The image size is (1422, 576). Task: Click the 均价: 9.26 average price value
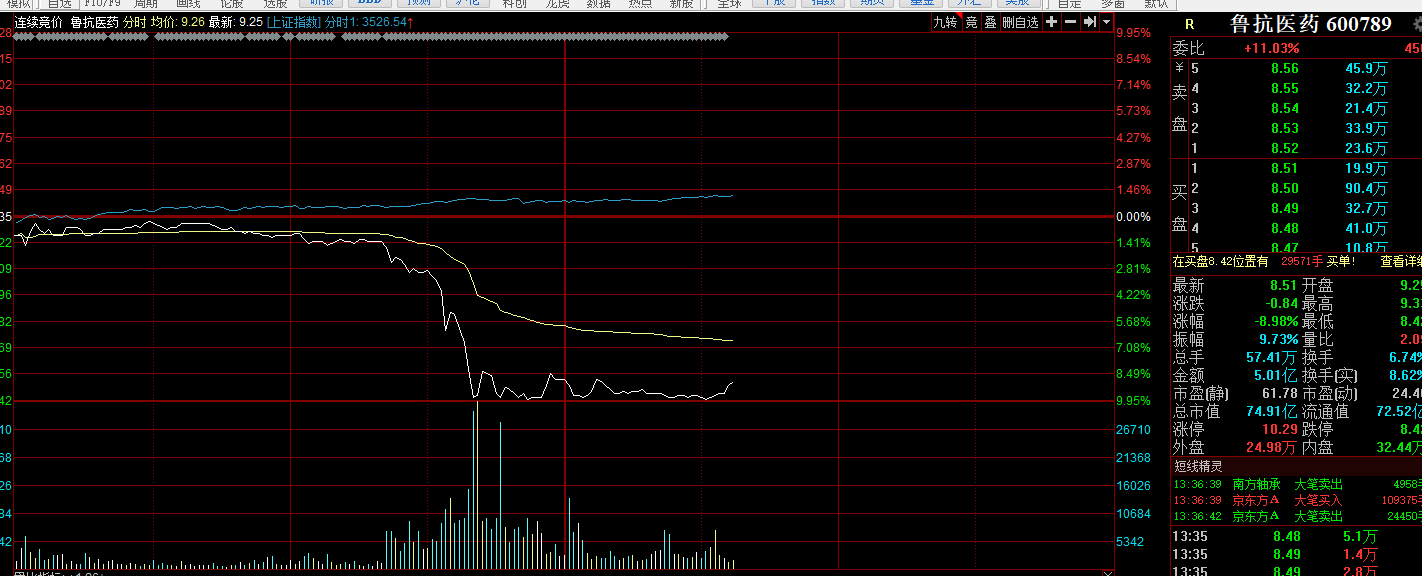(178, 22)
